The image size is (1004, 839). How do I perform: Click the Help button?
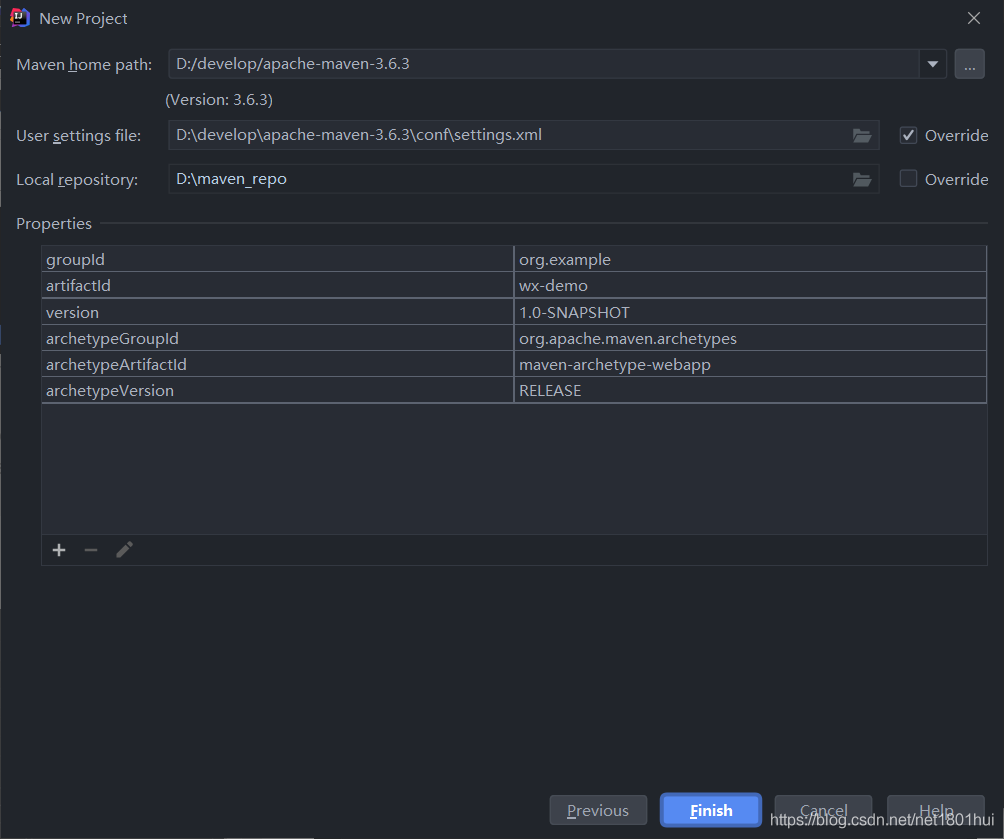coord(935,811)
